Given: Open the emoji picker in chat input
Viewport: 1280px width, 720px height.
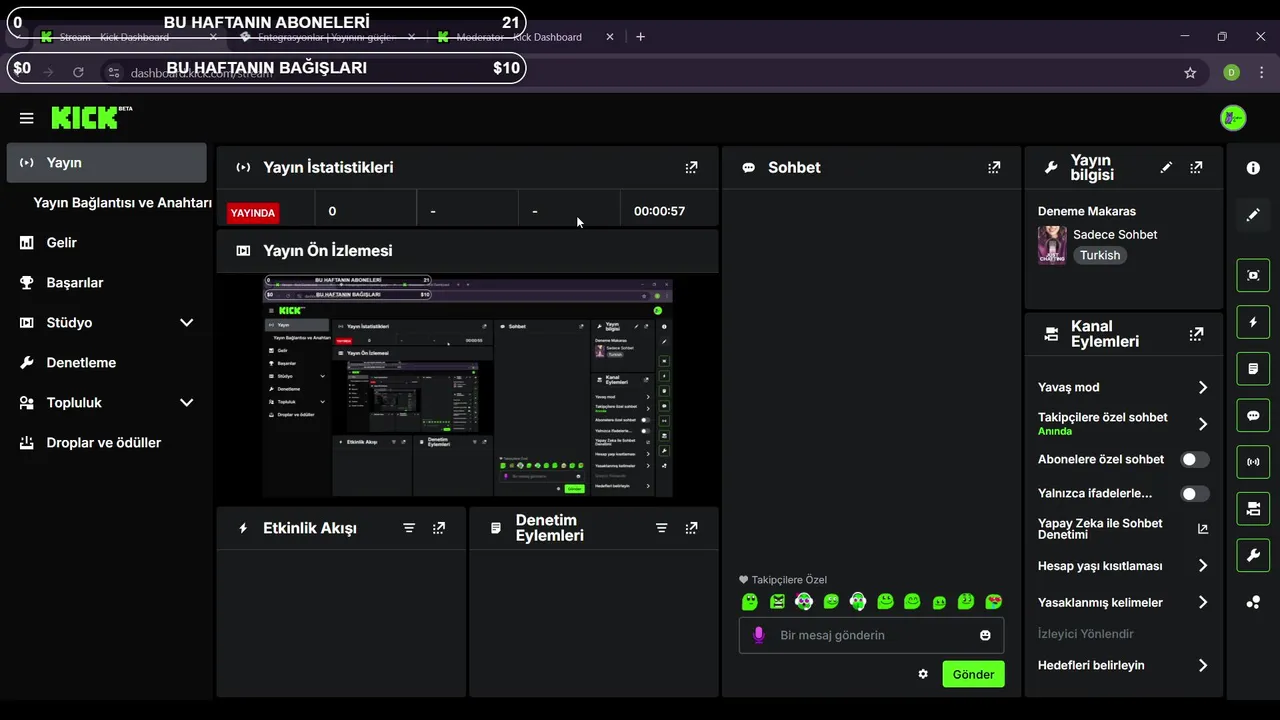Looking at the screenshot, I should point(985,635).
